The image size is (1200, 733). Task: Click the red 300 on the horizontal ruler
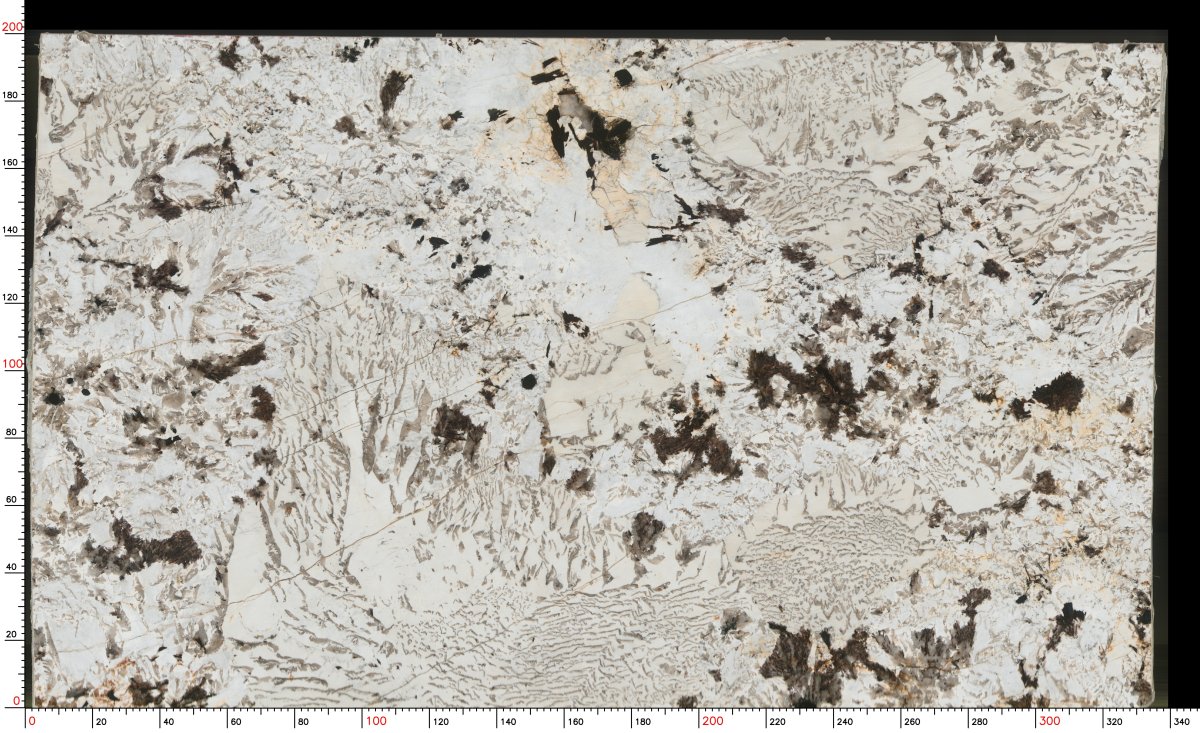1049,721
